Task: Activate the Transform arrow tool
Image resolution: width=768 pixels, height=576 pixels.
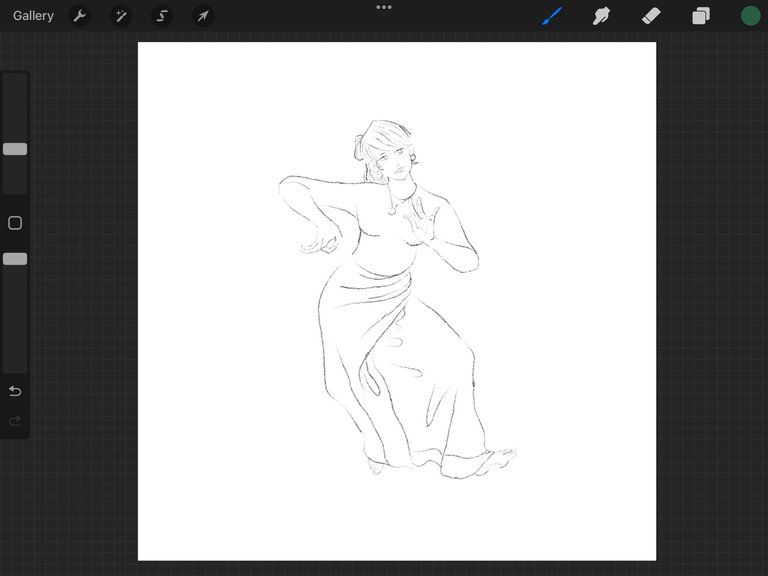Action: (x=203, y=16)
